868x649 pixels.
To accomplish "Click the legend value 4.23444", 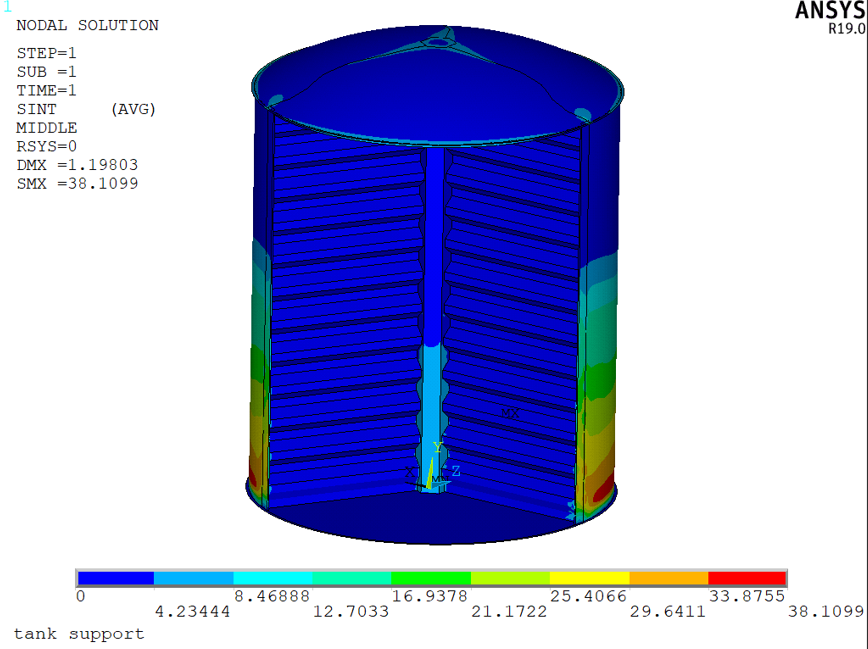I will (x=192, y=612).
